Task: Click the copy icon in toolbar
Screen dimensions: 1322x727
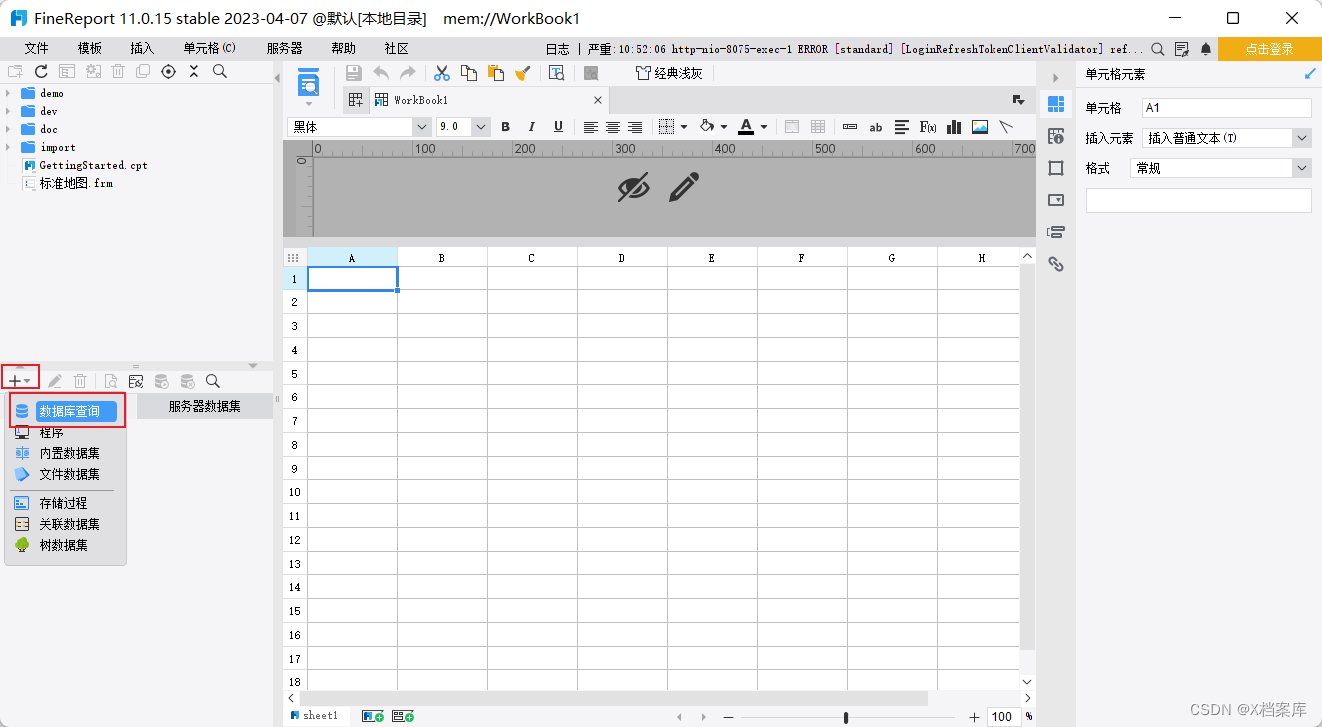Action: [468, 72]
